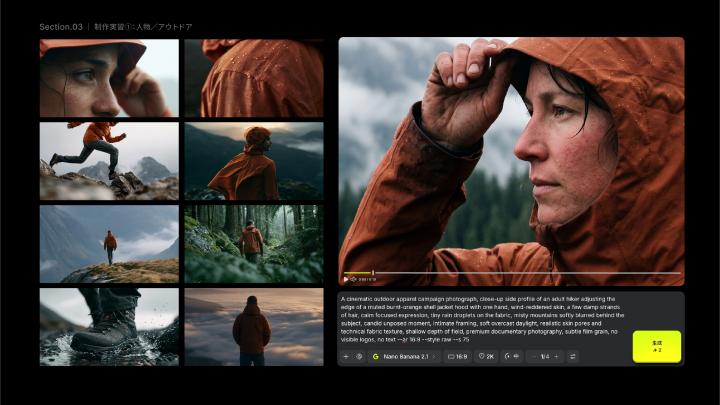Viewport: 720px width, 405px height.
Task: Click the plus add icon in prompt toolbar
Action: coord(346,356)
